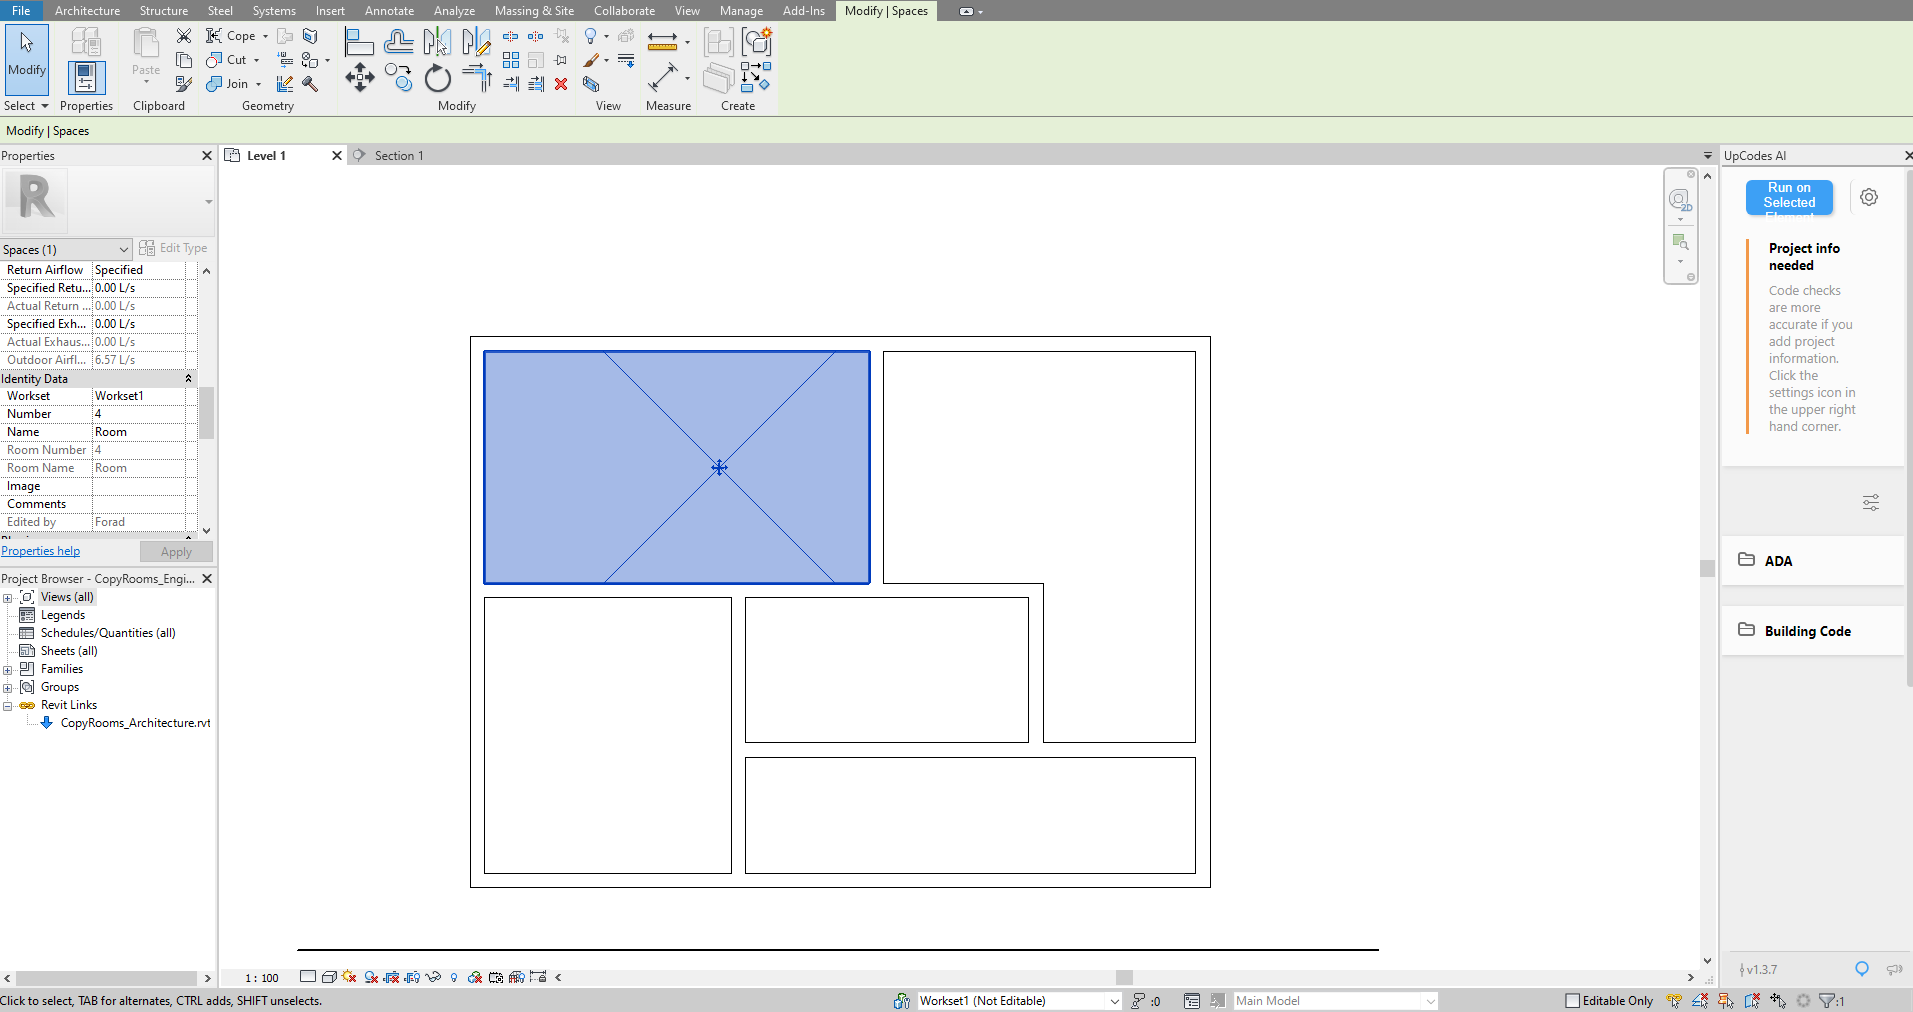This screenshot has height=1012, width=1913.
Task: Toggle Show Crop Region icon
Action: tap(412, 977)
